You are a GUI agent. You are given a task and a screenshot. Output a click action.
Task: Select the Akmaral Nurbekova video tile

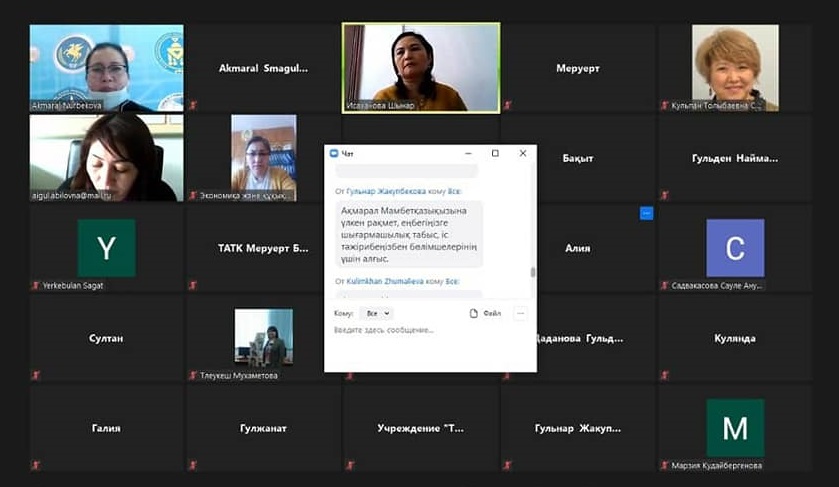(106, 67)
